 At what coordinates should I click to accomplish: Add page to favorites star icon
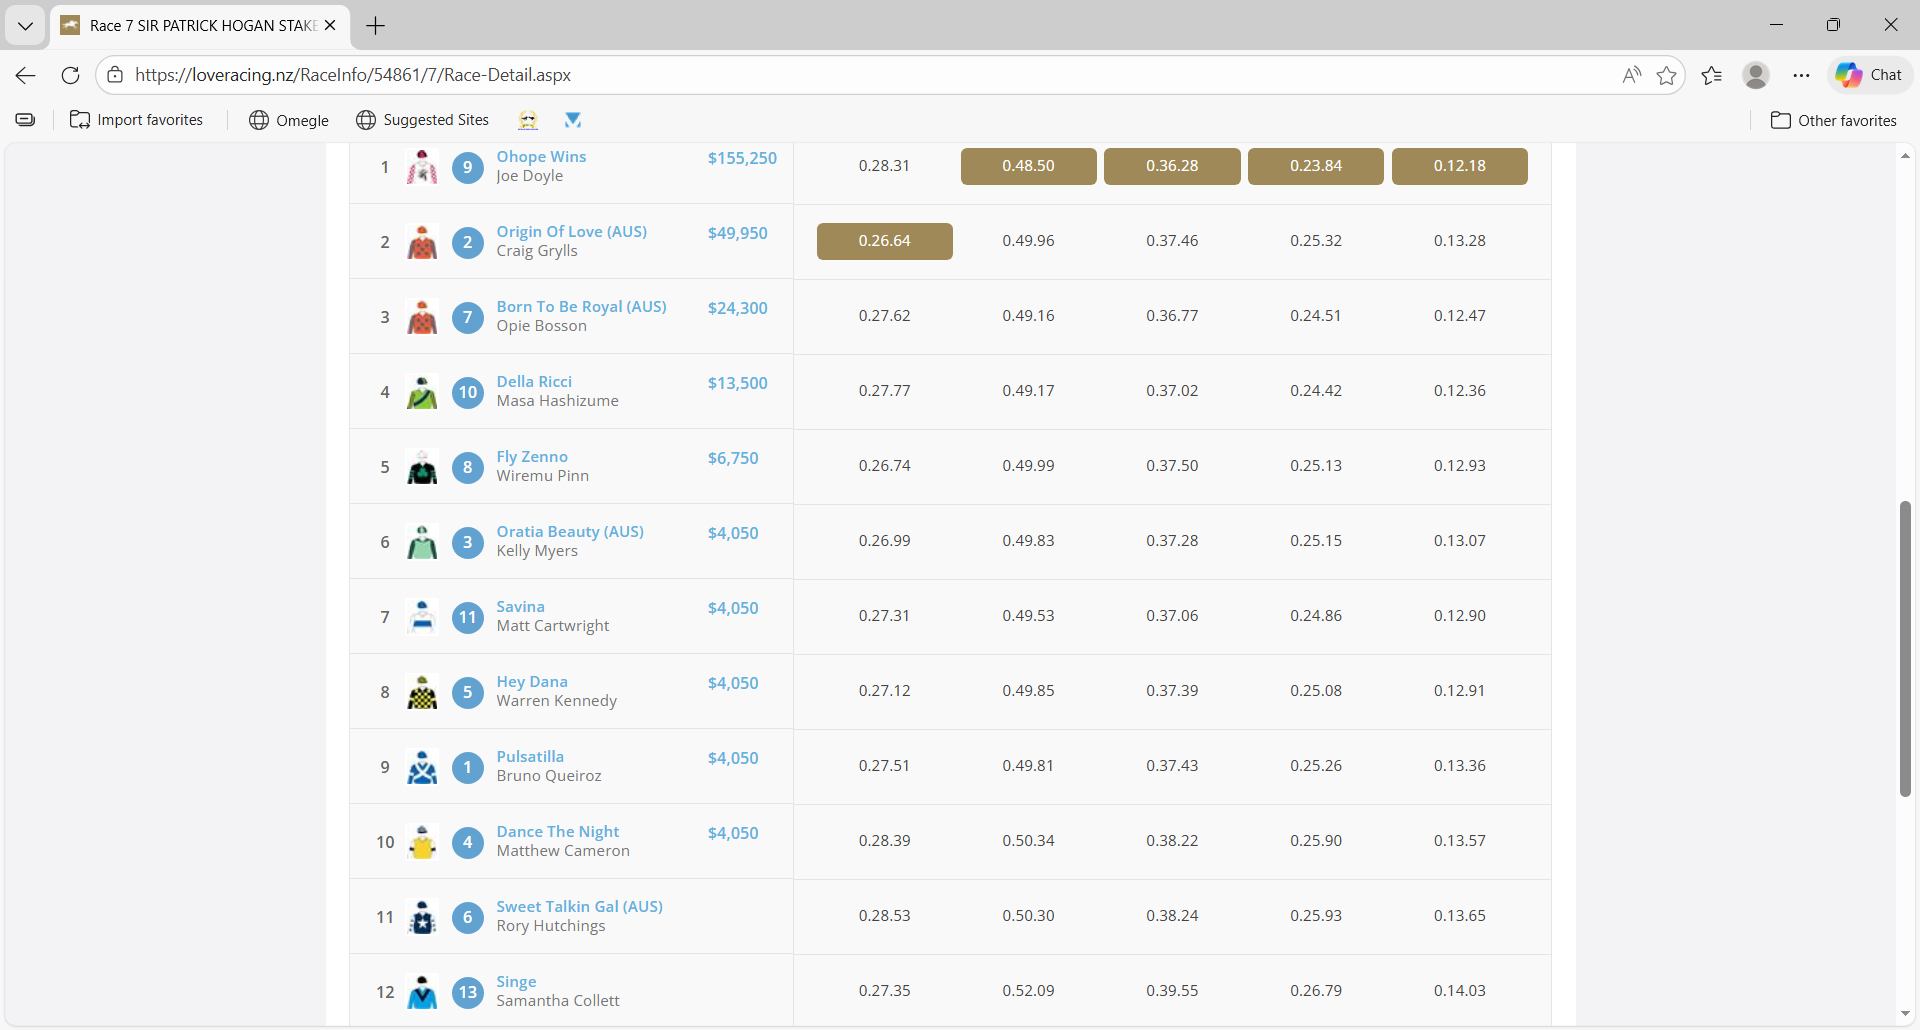coord(1666,75)
